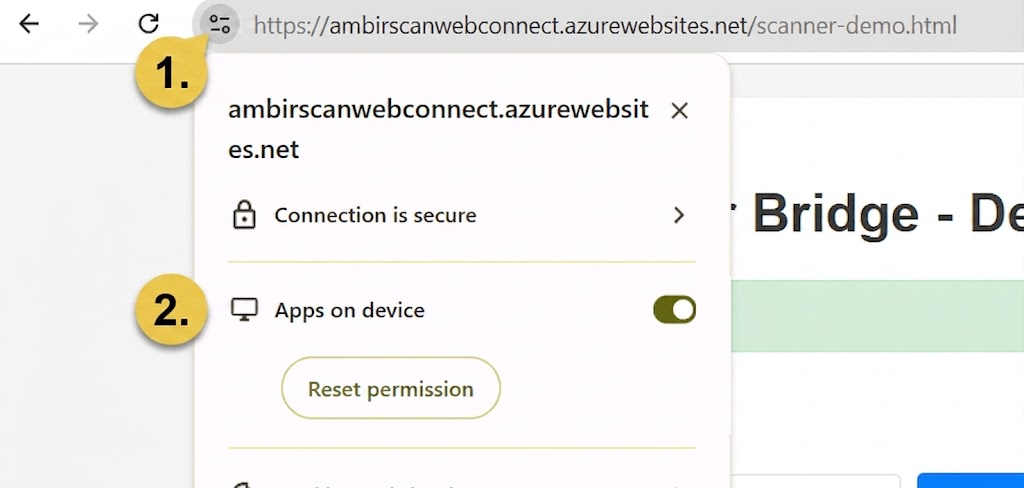Click the white input field on the page
The width and height of the screenshot is (1024, 488).
[x=820, y=481]
